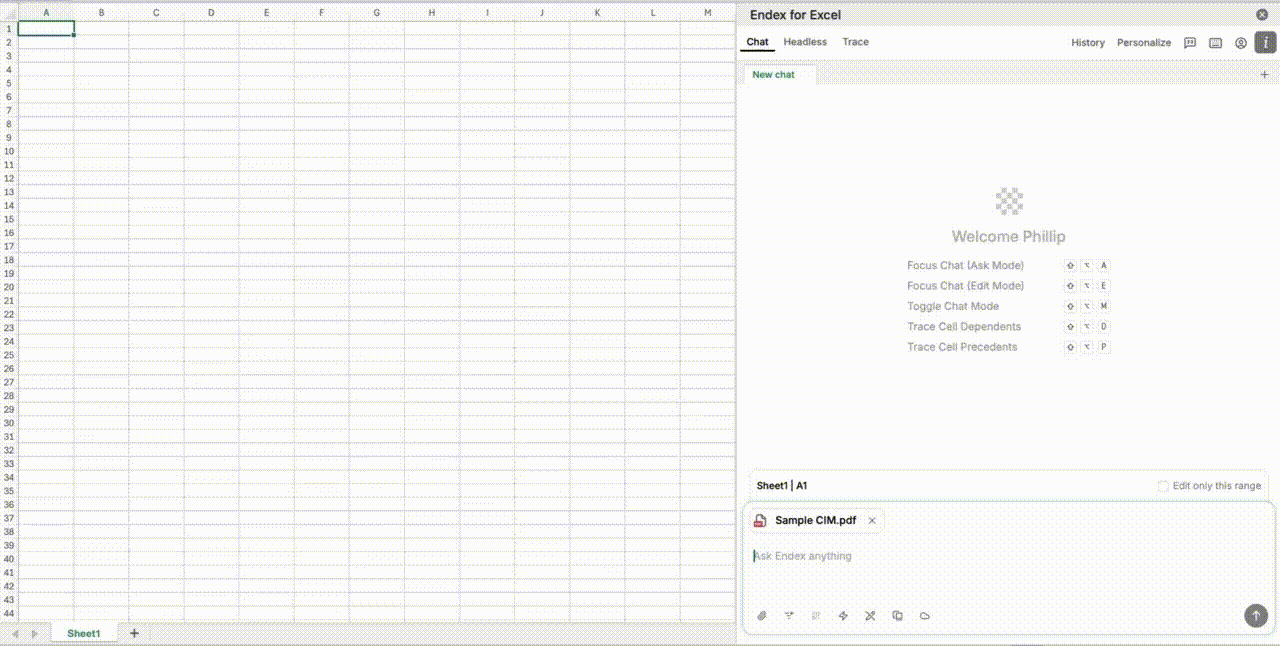The height and width of the screenshot is (646, 1280).
Task: Click the 'Ask Endex anything' input field
Action: pos(1000,556)
